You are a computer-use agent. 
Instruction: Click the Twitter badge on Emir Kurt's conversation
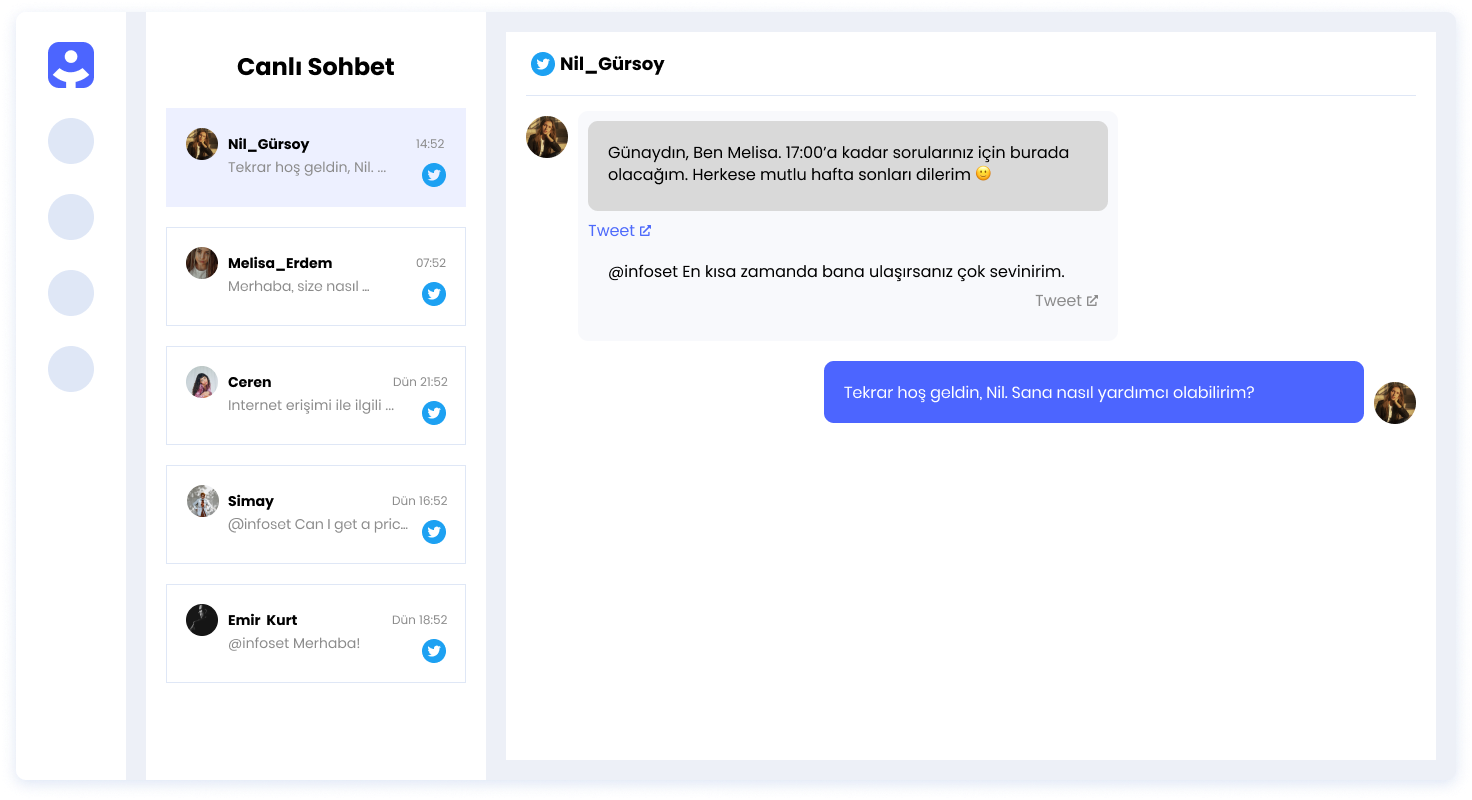(x=434, y=651)
